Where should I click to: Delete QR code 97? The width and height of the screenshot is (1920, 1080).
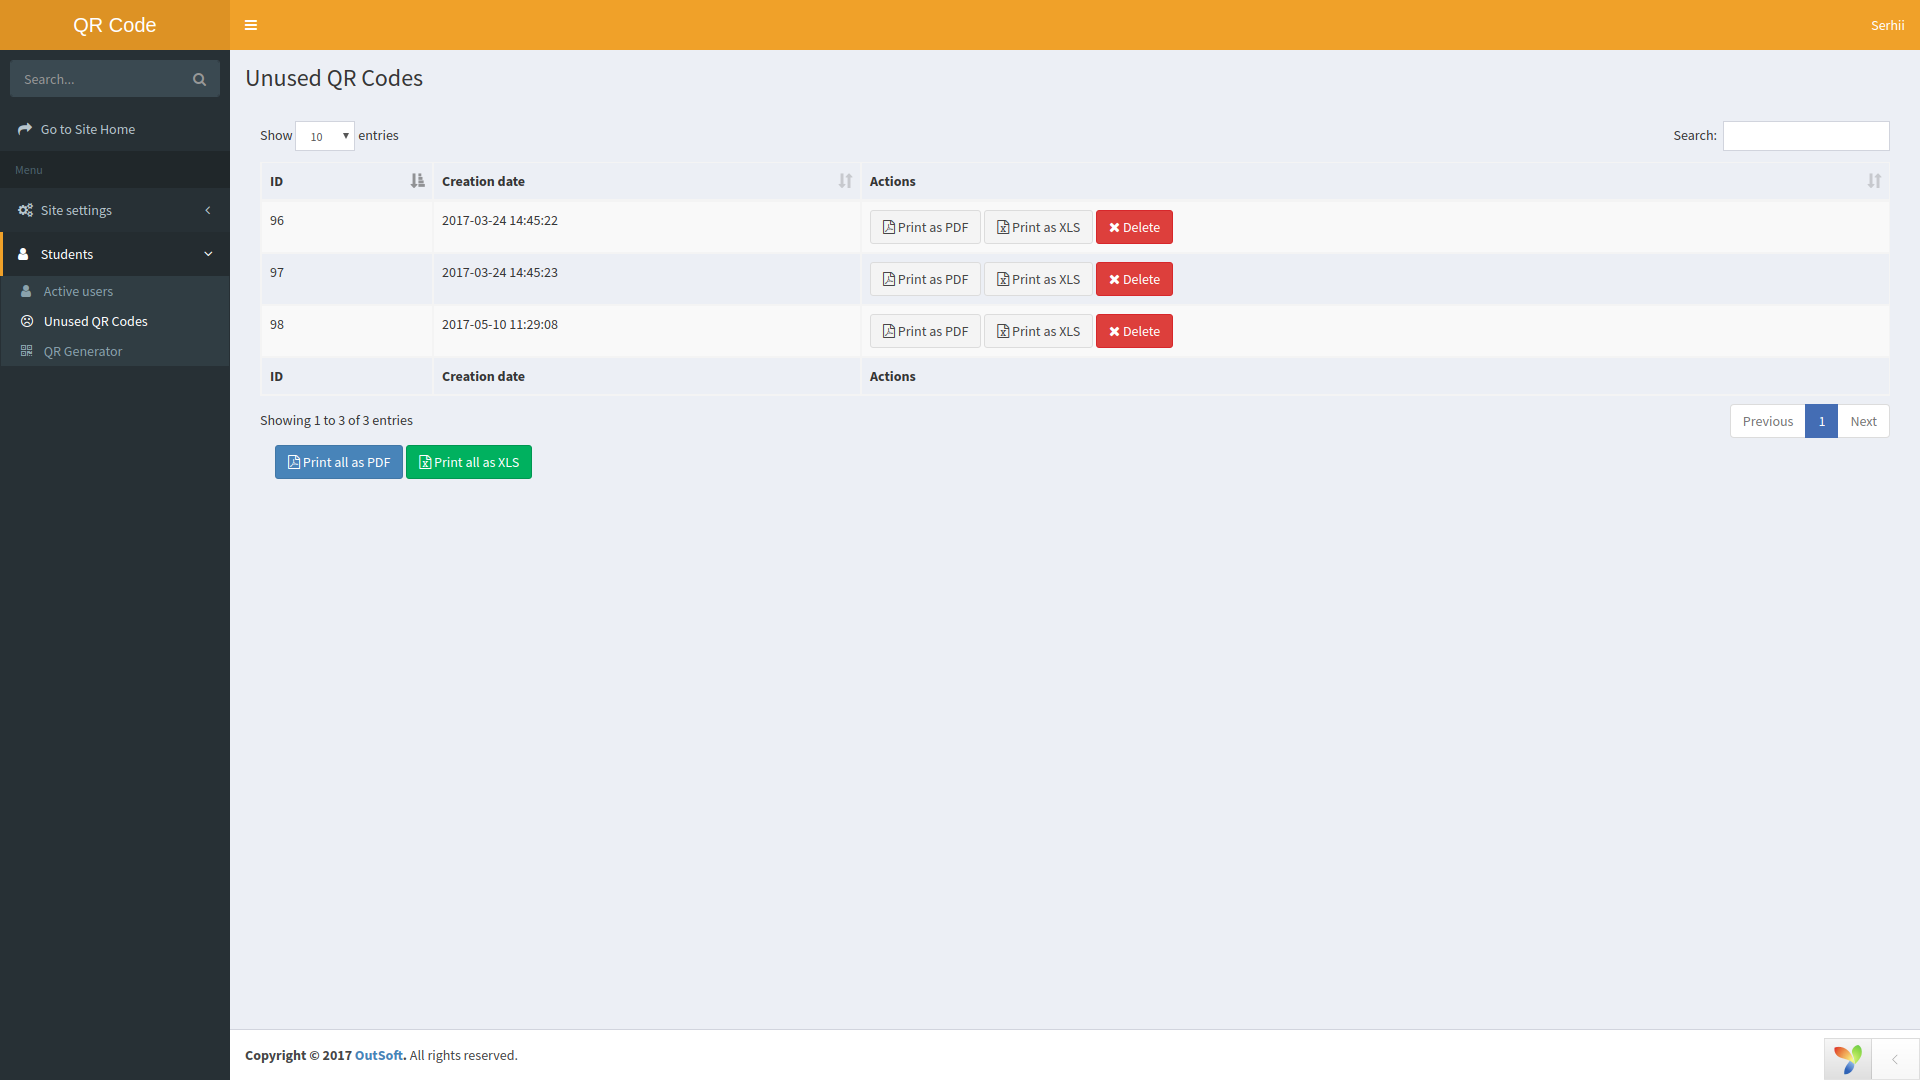1134,279
